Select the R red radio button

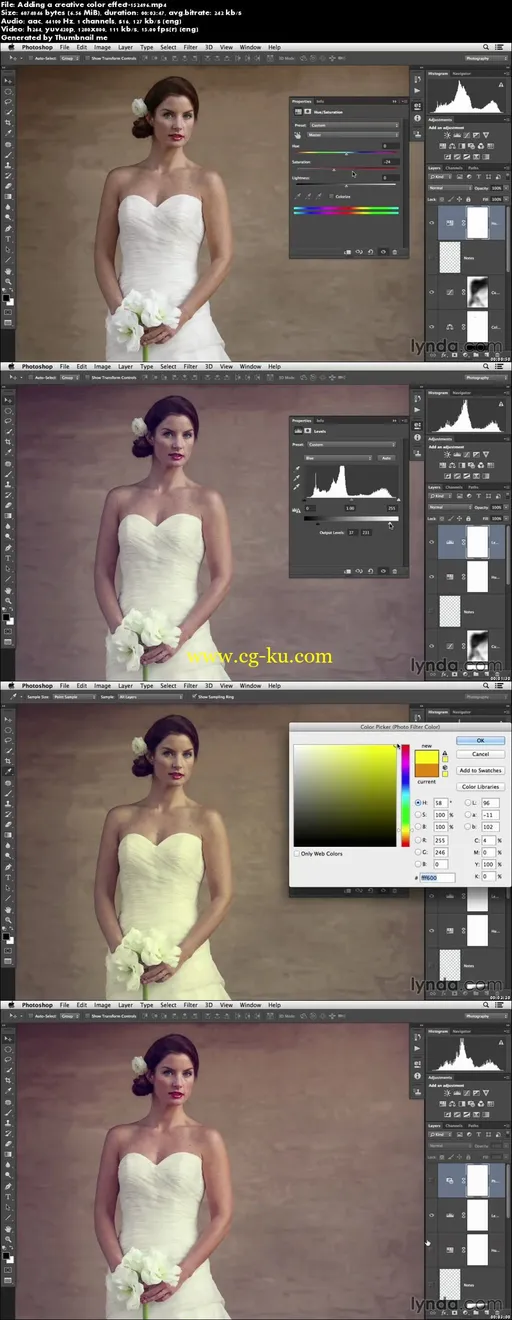pos(418,840)
